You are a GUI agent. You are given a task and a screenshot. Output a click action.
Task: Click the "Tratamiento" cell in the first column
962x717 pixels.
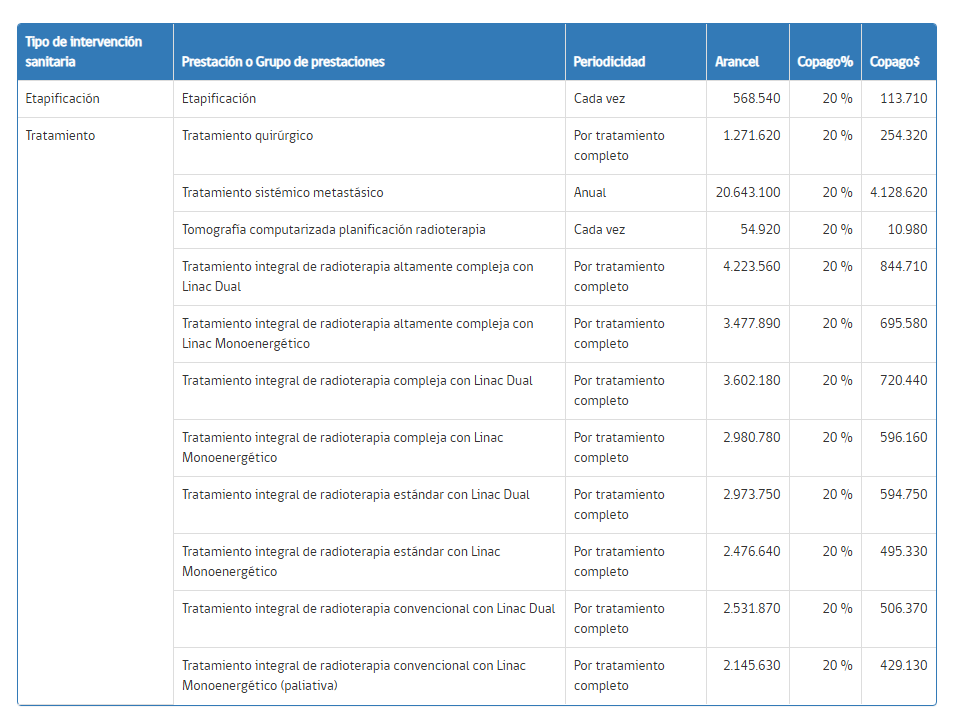[60, 136]
